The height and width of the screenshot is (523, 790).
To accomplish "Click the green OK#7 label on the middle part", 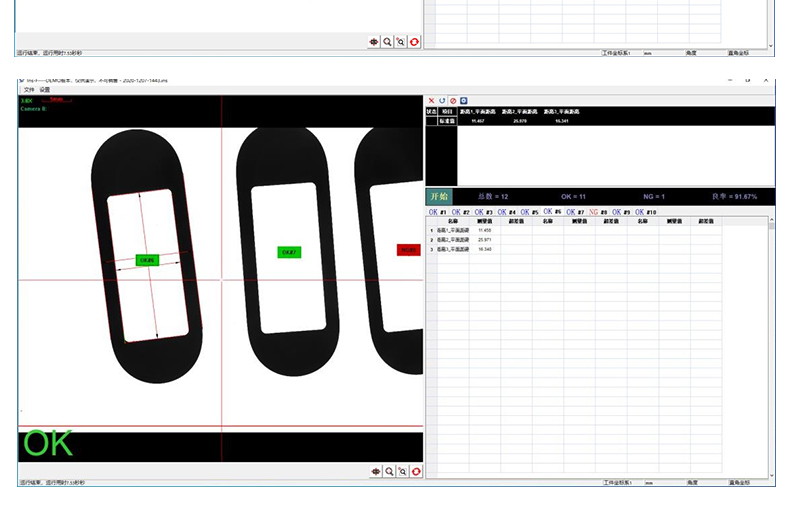I will click(x=289, y=252).
